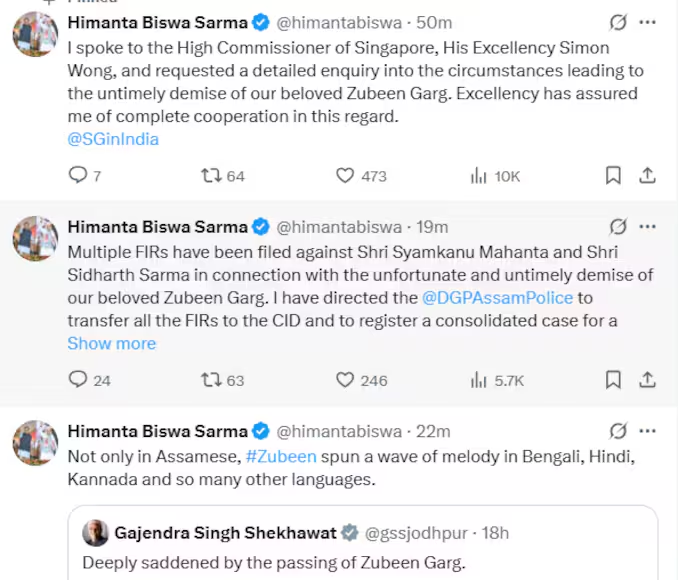This screenshot has height=580, width=678.
Task: Like the tweet with 246 likes
Action: pos(345,380)
